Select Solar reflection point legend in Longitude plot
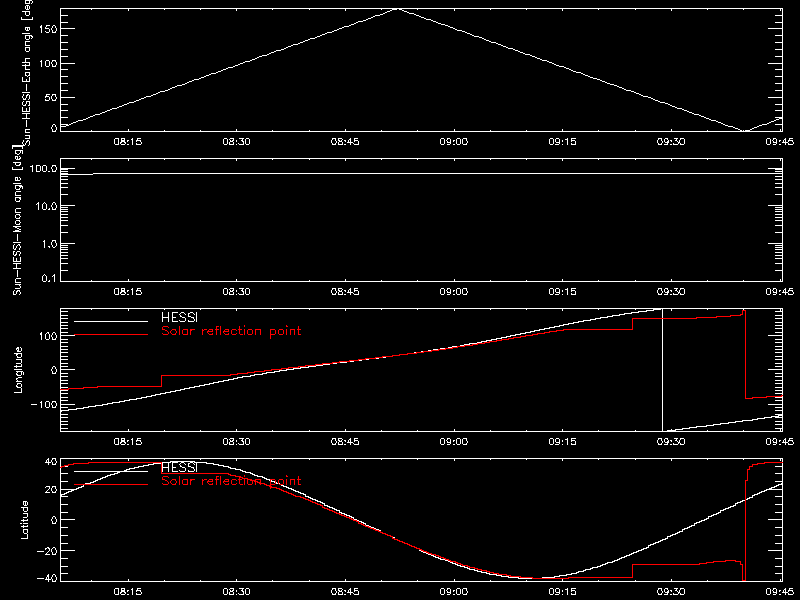 click(231, 331)
